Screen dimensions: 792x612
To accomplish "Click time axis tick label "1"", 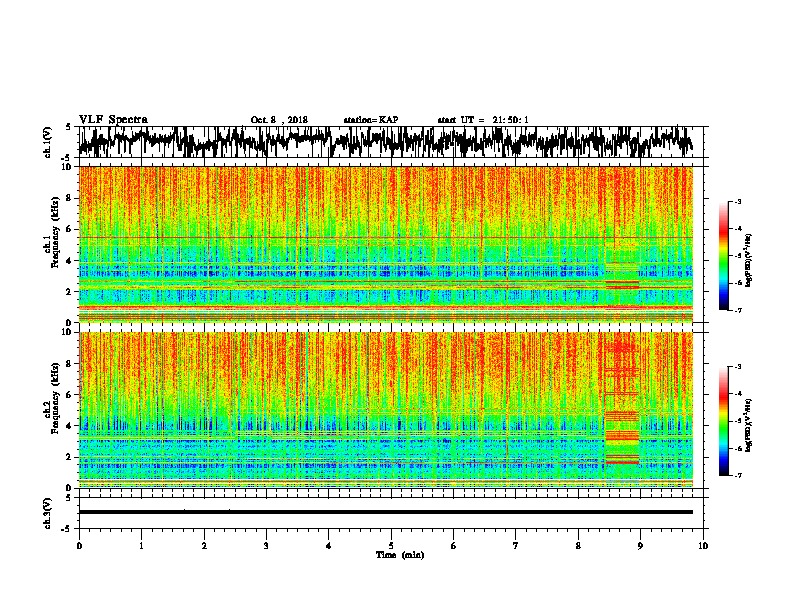I will point(141,546).
